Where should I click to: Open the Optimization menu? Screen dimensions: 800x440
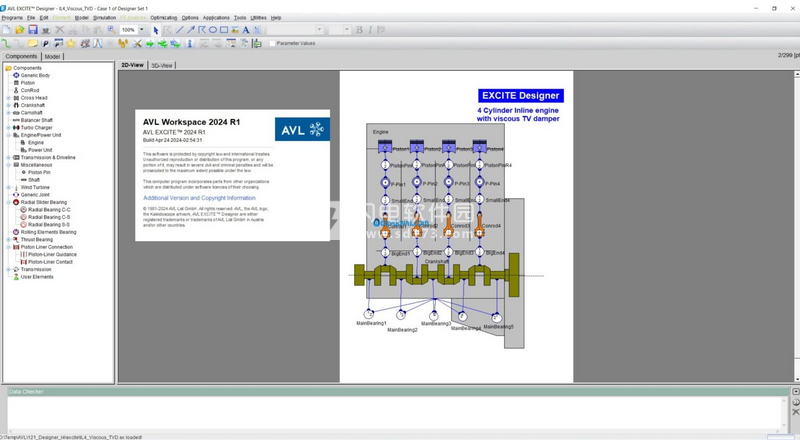[x=164, y=18]
